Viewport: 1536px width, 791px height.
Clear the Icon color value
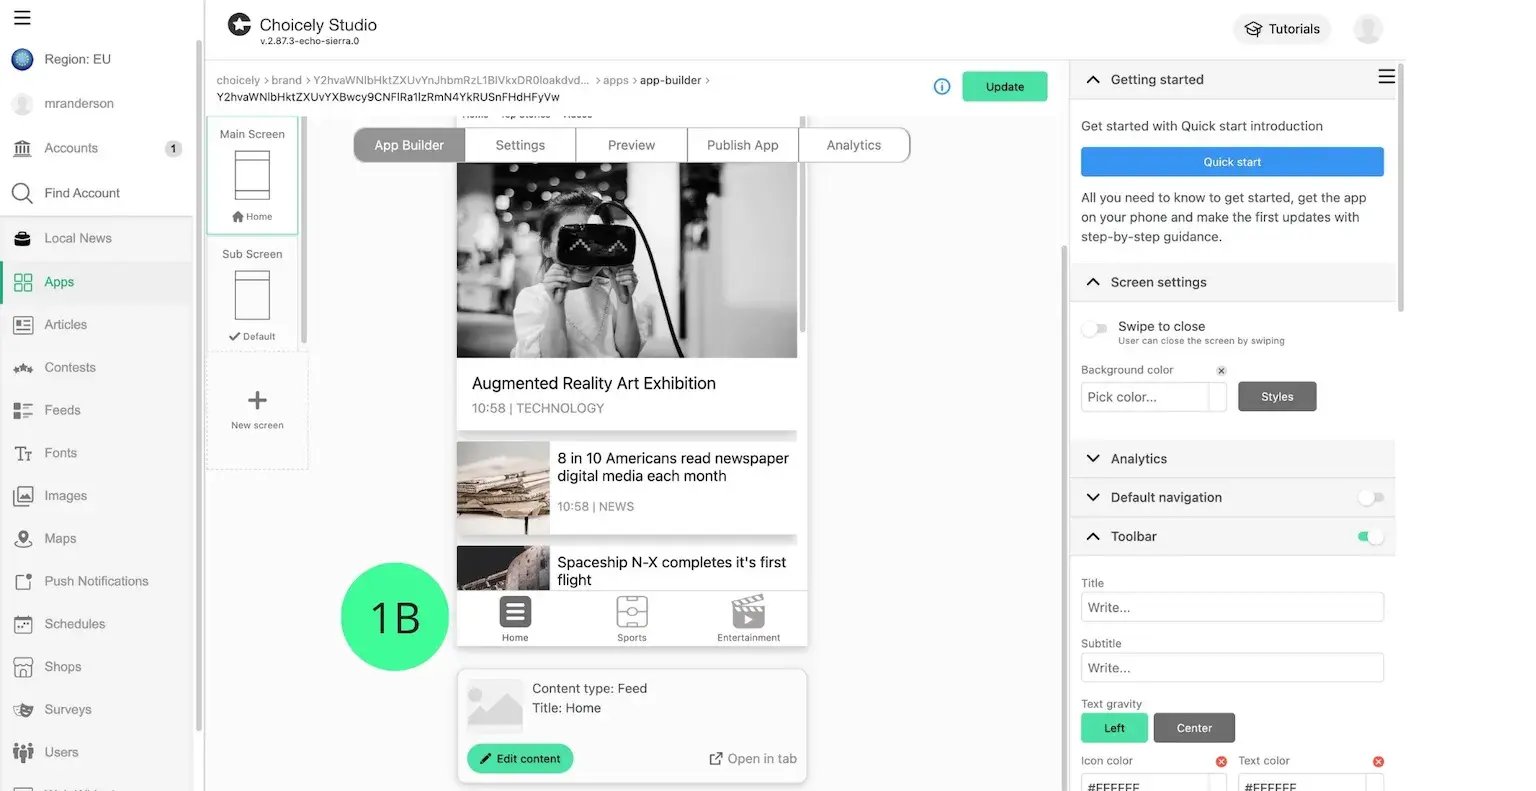coord(1221,762)
